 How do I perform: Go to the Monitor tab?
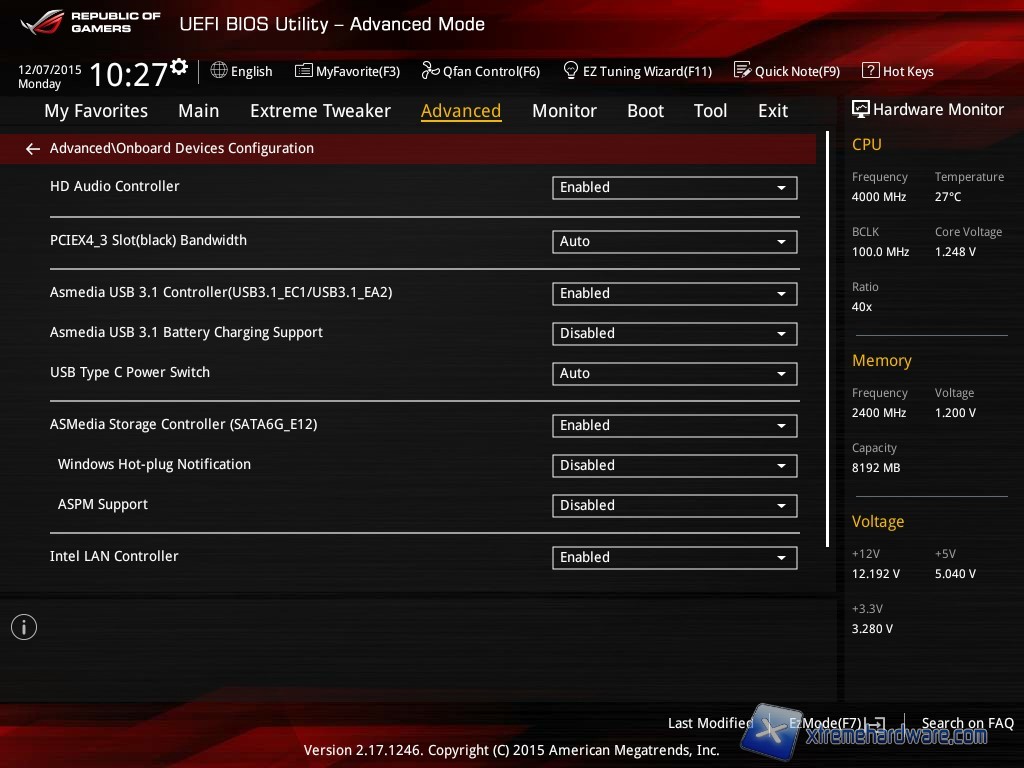click(564, 111)
